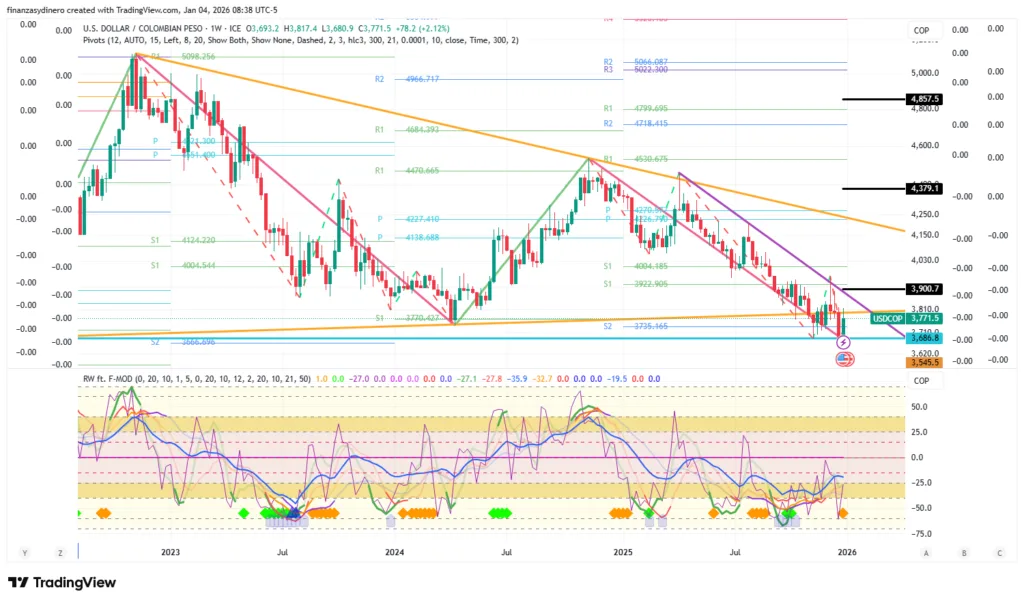The height and width of the screenshot is (603, 1024).
Task: Click the purple lightning bolt event icon
Action: point(843,344)
